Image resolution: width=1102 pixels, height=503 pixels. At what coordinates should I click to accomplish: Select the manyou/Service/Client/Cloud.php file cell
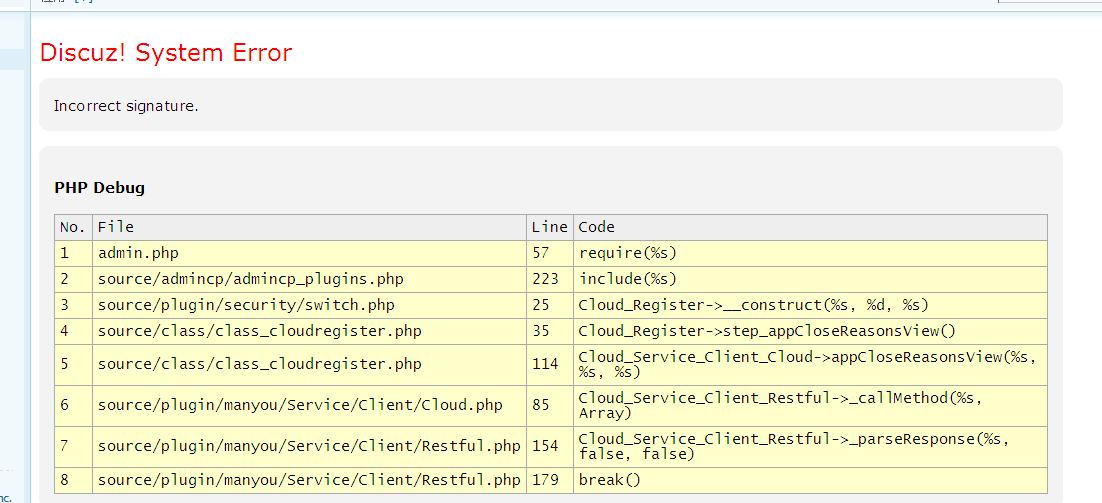coord(309,405)
